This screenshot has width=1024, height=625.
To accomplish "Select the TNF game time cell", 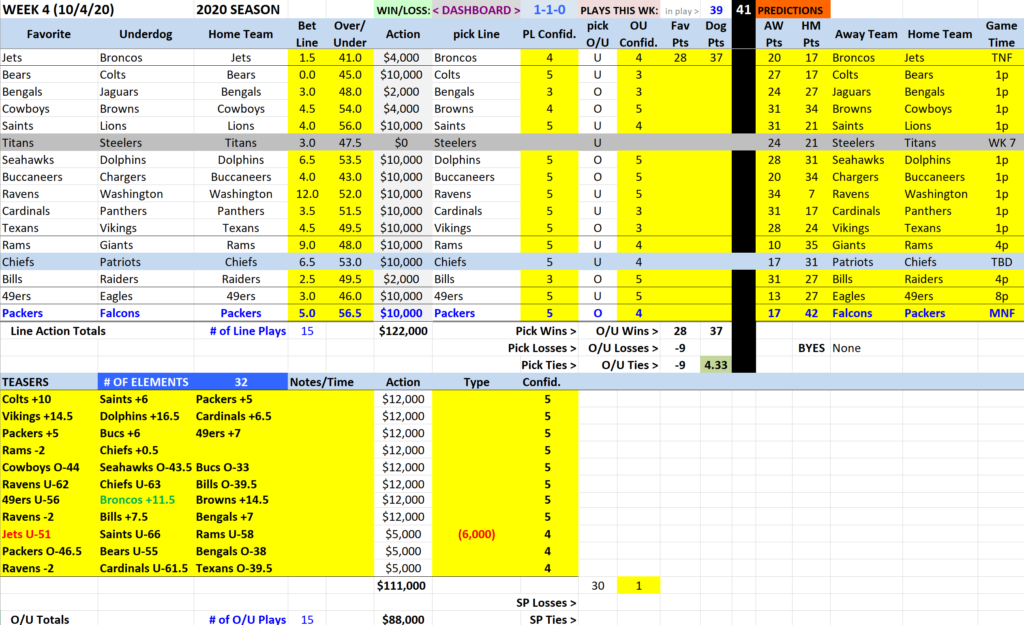I will pos(1001,57).
